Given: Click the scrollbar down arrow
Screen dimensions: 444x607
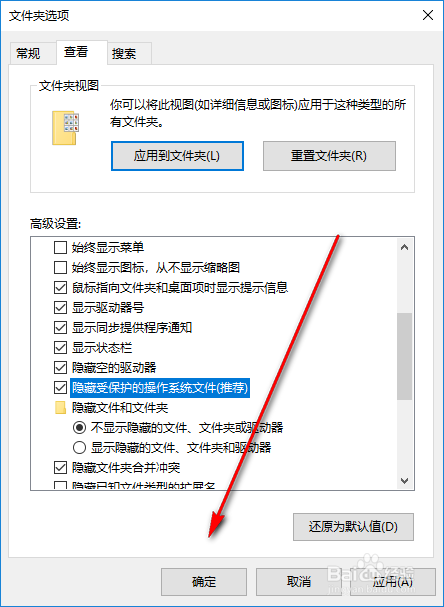Looking at the screenshot, I should [405, 481].
